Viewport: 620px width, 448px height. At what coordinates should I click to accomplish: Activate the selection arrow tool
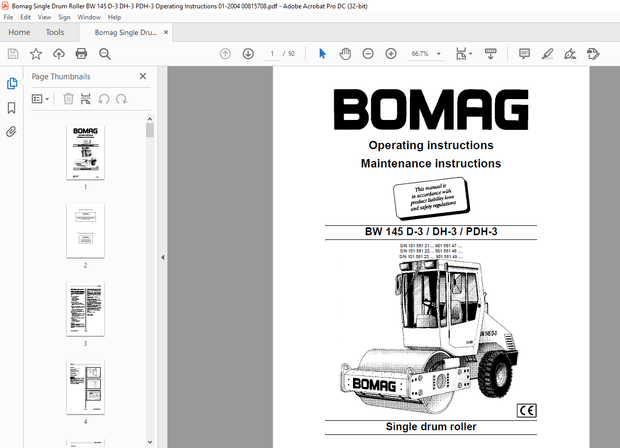tap(322, 54)
